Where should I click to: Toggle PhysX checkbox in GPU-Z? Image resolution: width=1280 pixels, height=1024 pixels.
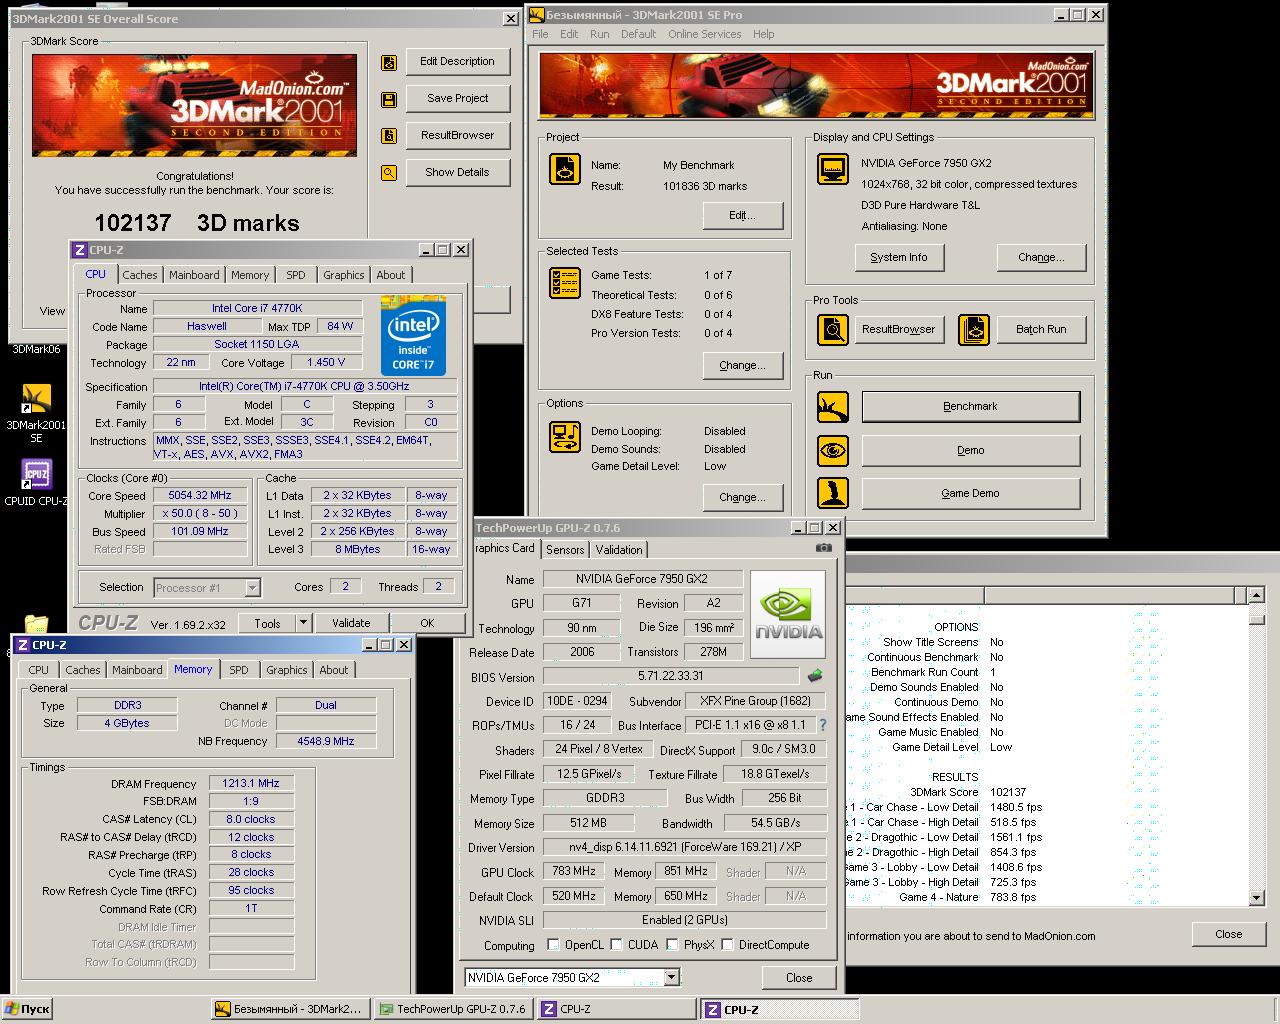click(x=672, y=945)
